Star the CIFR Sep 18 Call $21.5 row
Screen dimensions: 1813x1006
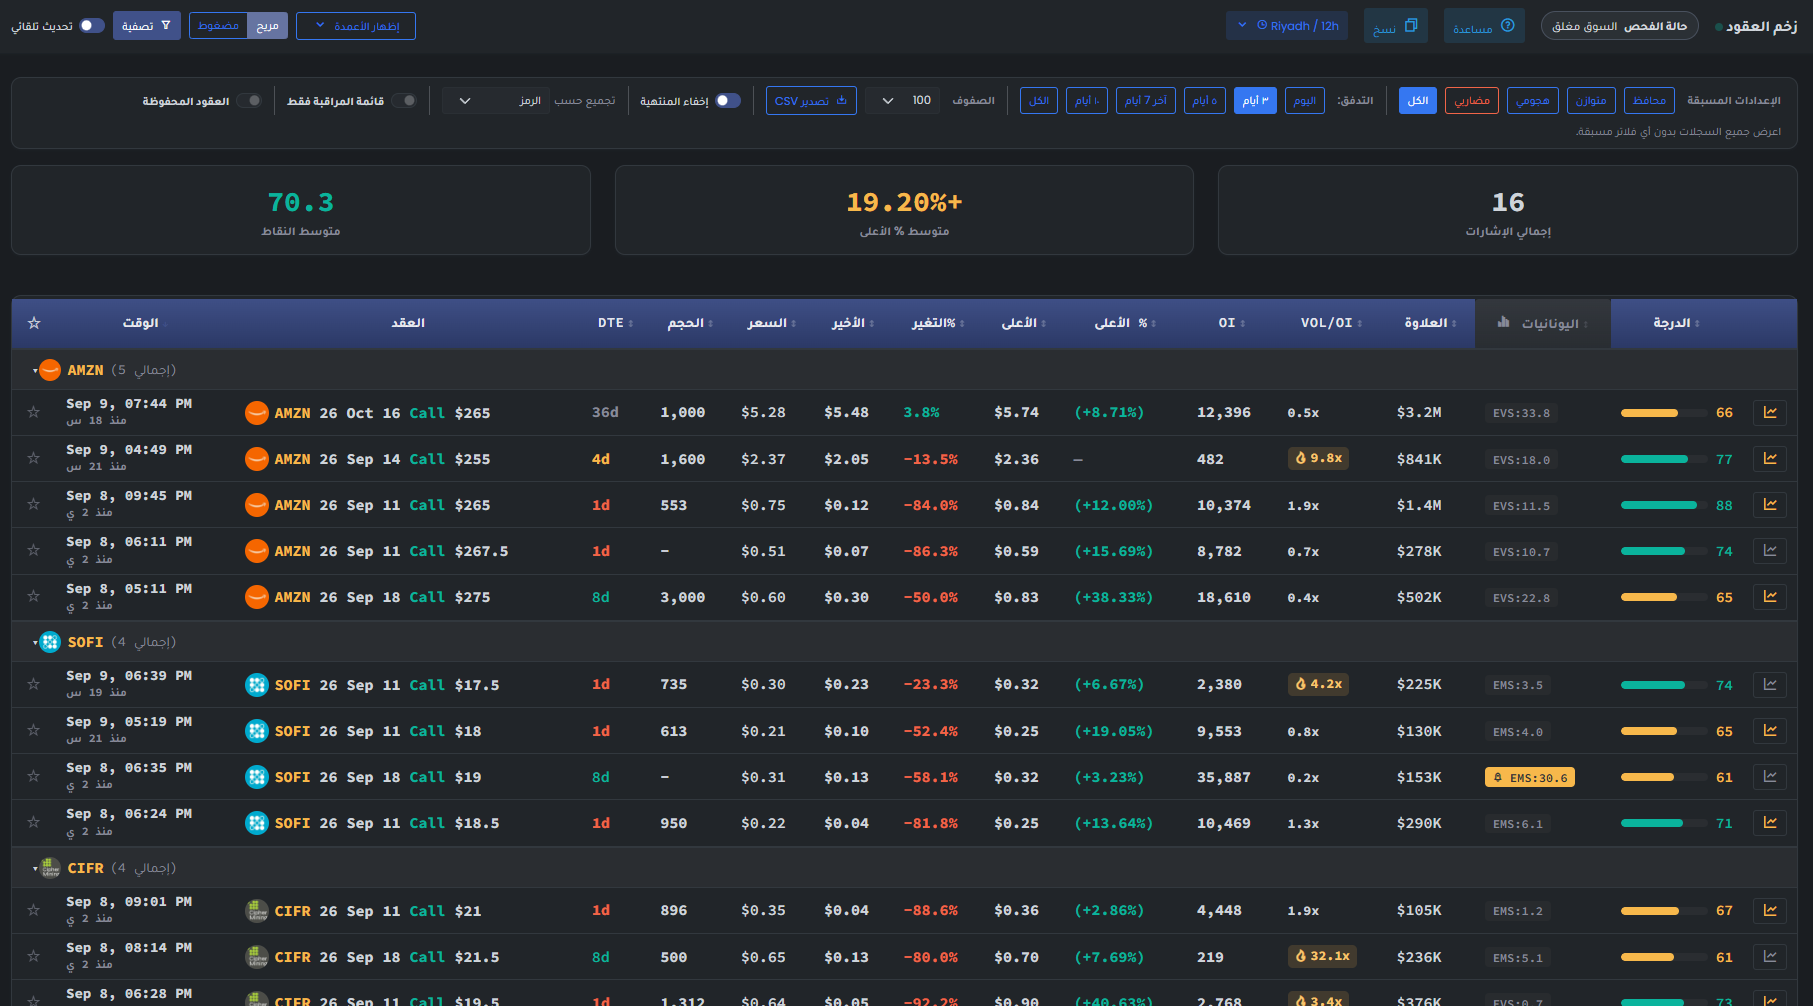34,956
